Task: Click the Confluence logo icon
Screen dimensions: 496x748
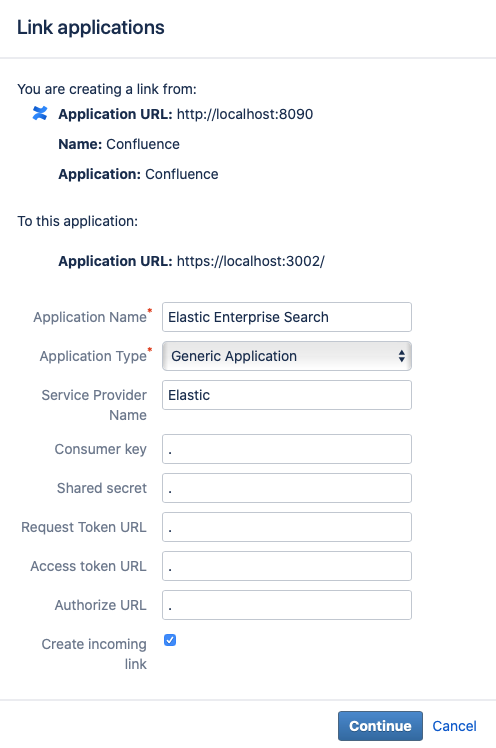Action: [x=40, y=114]
